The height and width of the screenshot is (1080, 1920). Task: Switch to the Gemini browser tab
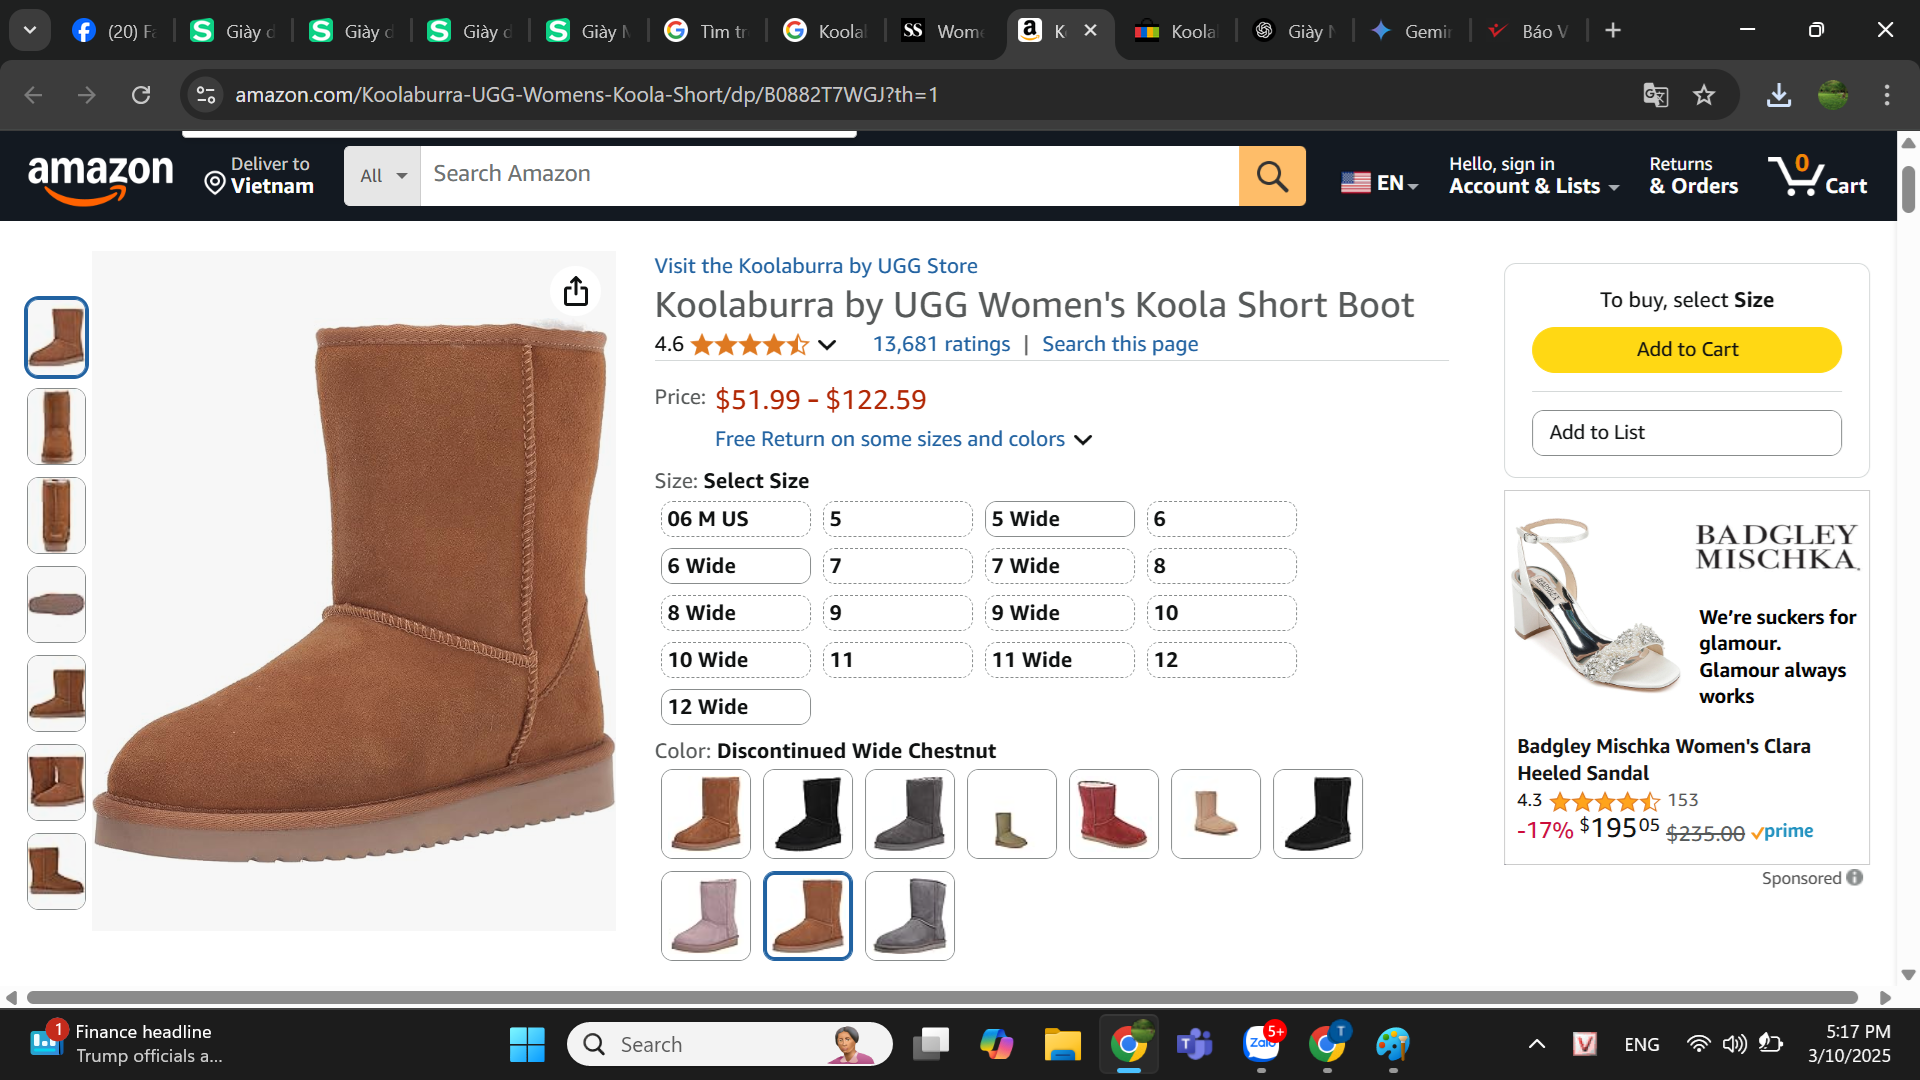1412,31
